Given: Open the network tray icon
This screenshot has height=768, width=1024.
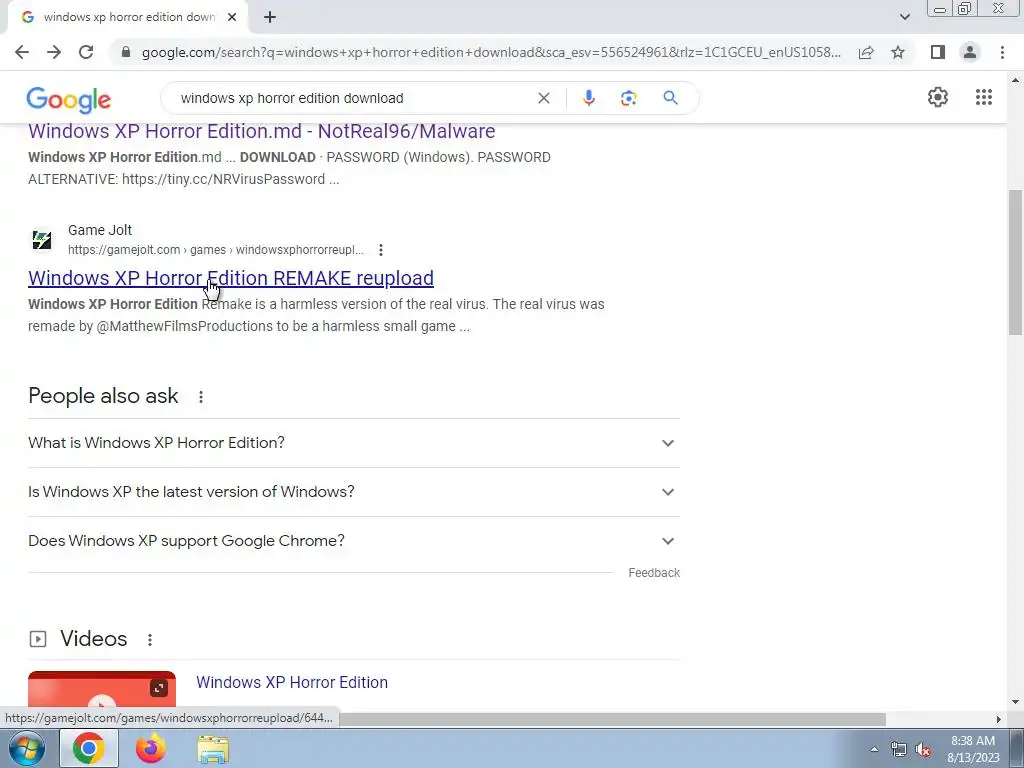Looking at the screenshot, I should coord(899,750).
